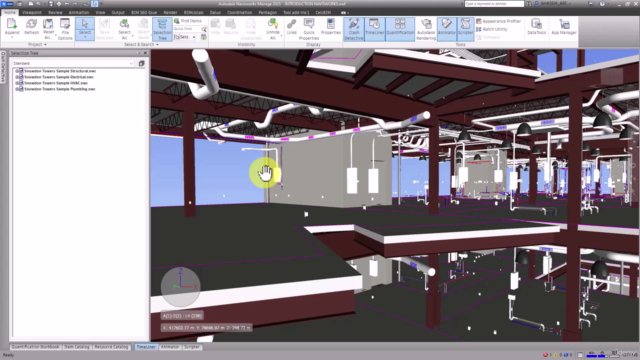Expand the HVAC.nwc model node
The image size is (640, 360).
click(x=17, y=83)
